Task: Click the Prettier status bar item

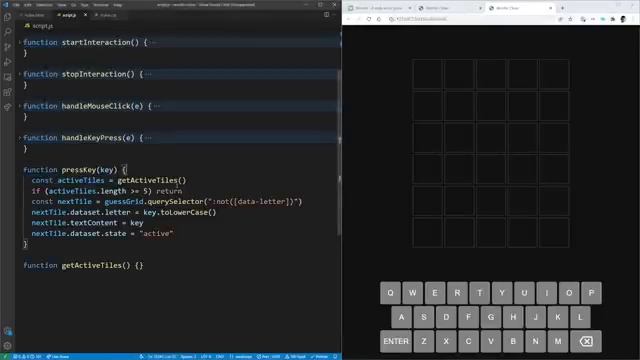Action: (319, 357)
